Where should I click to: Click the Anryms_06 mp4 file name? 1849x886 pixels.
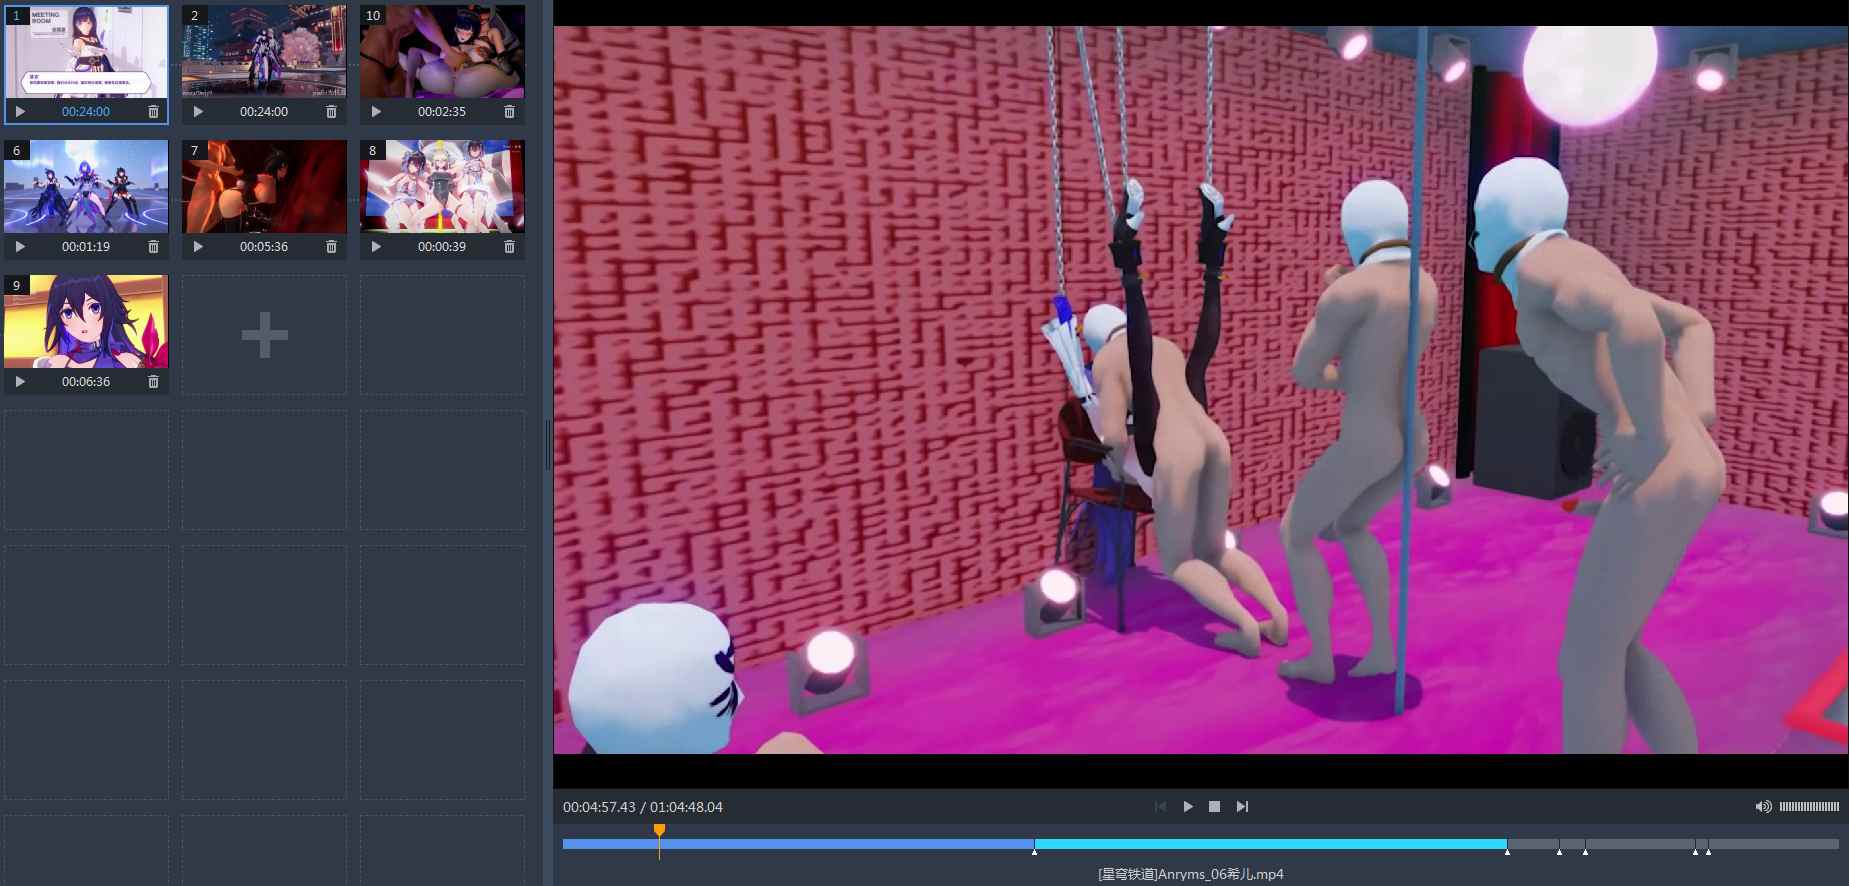coord(1191,874)
